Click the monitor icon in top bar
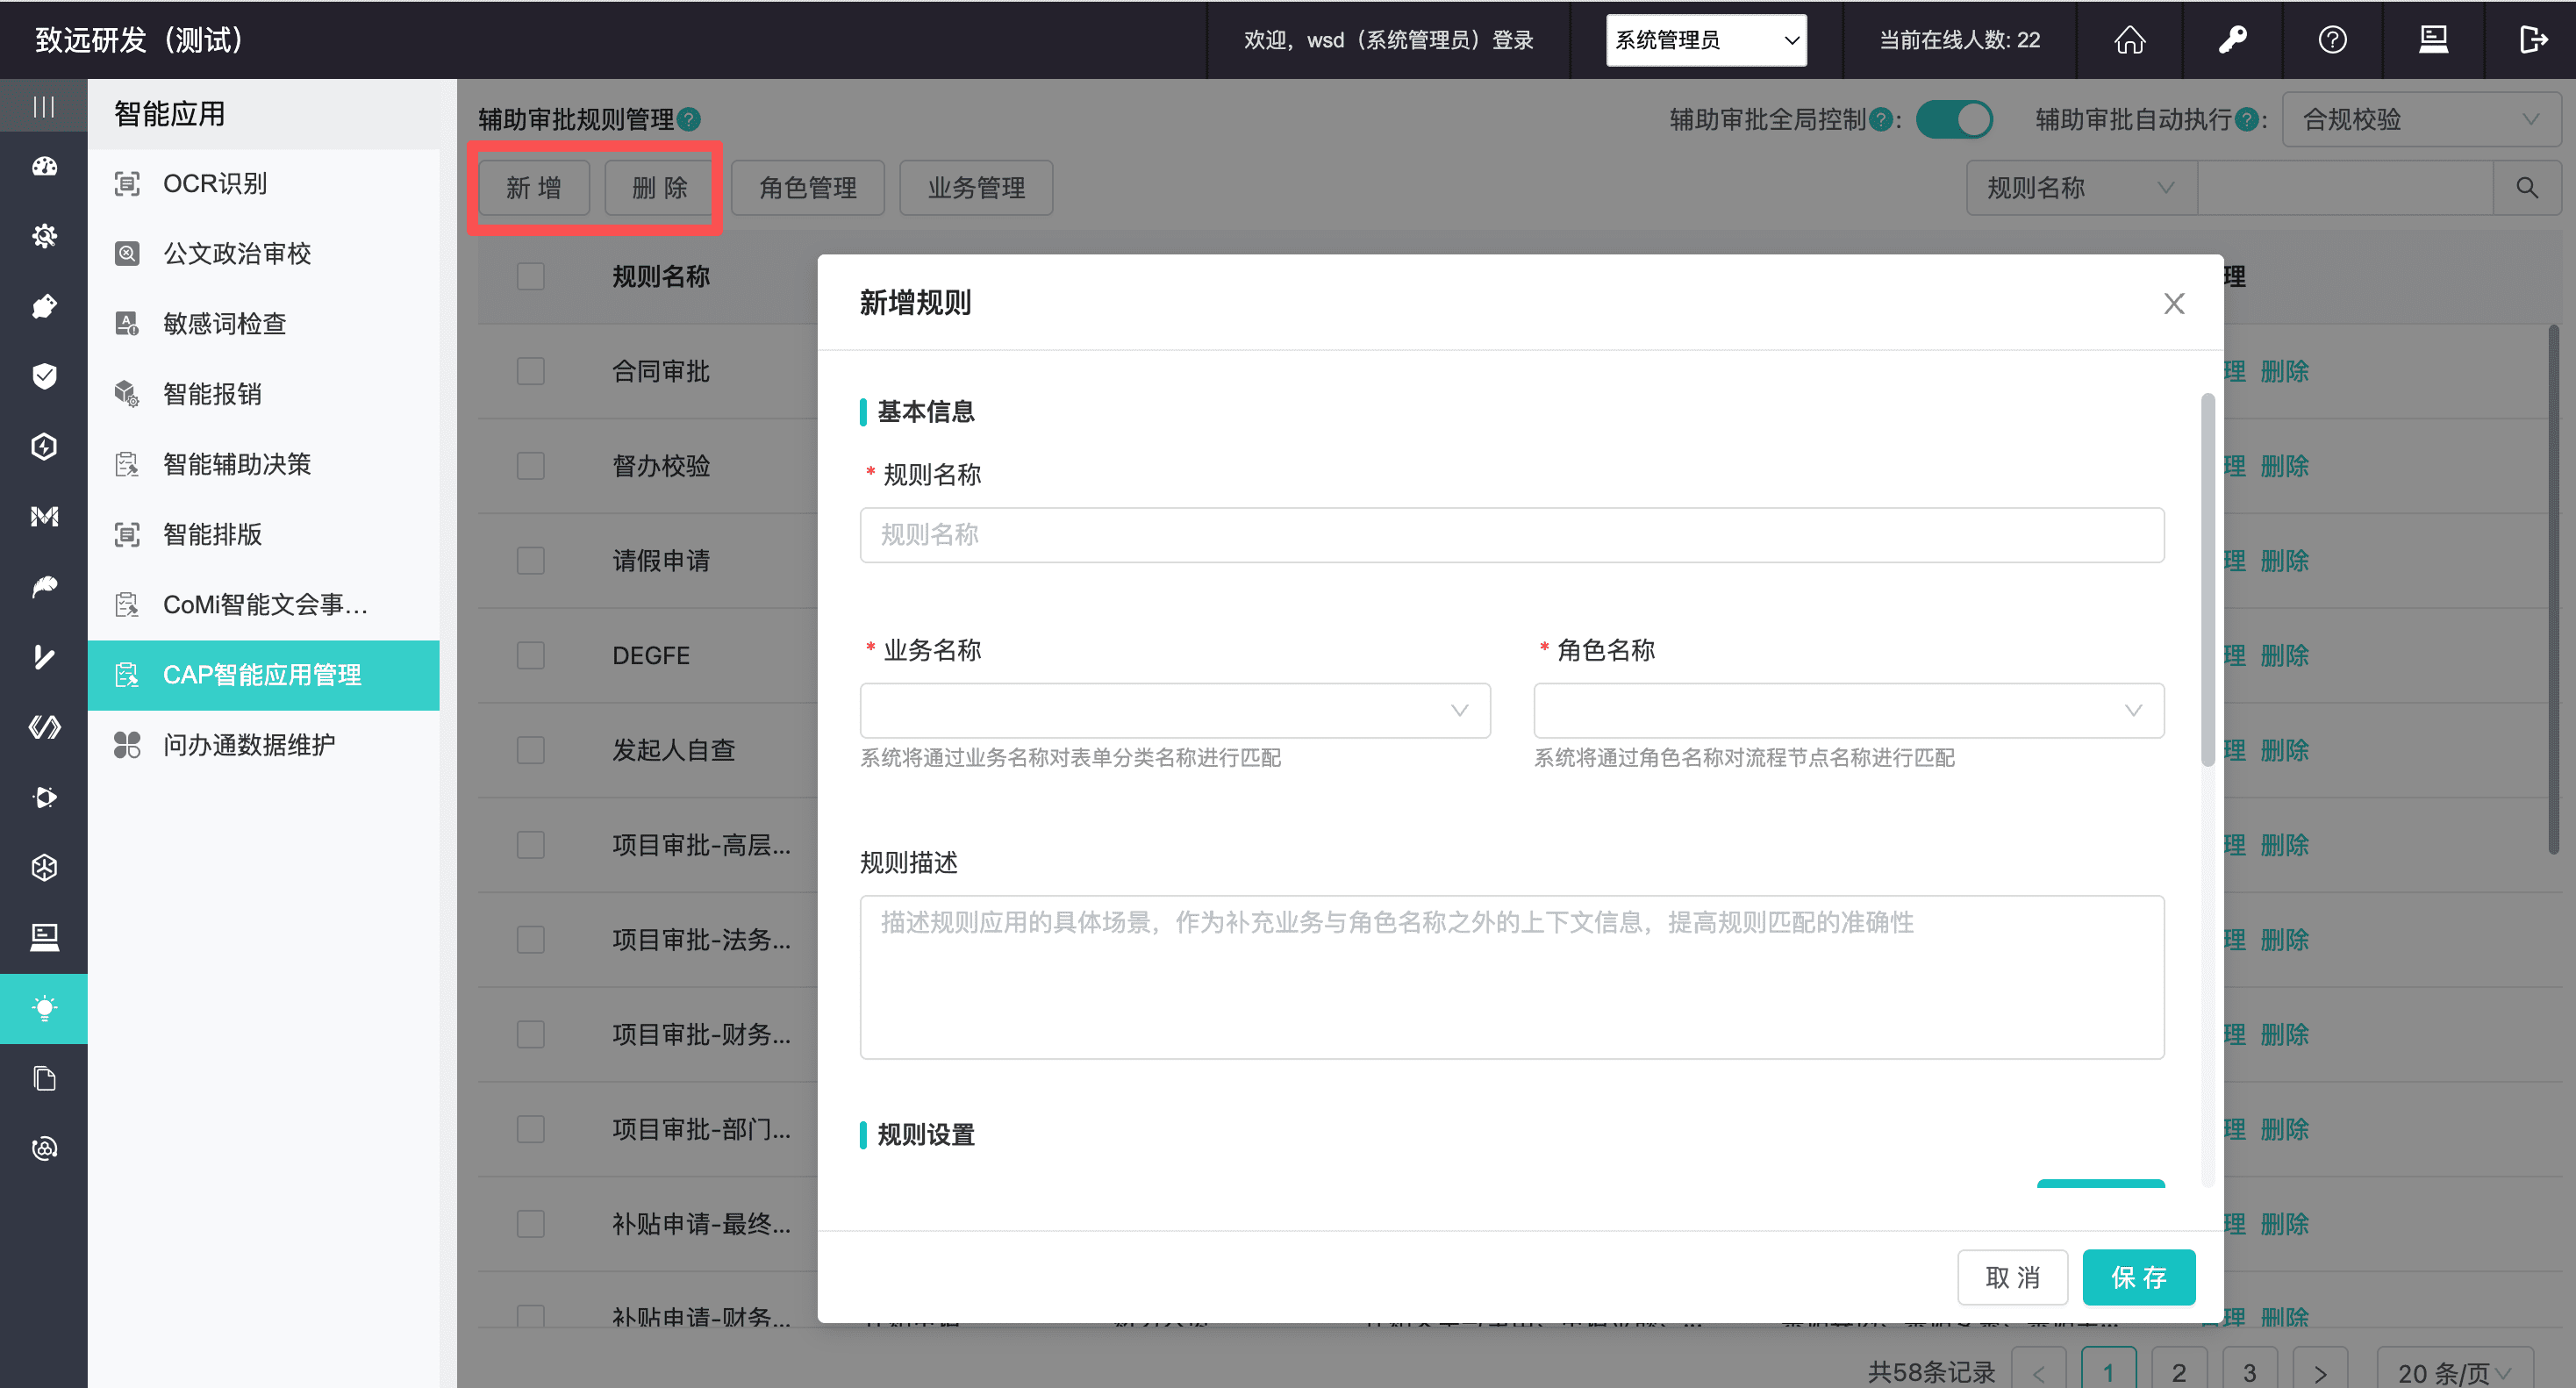 [x=2434, y=40]
